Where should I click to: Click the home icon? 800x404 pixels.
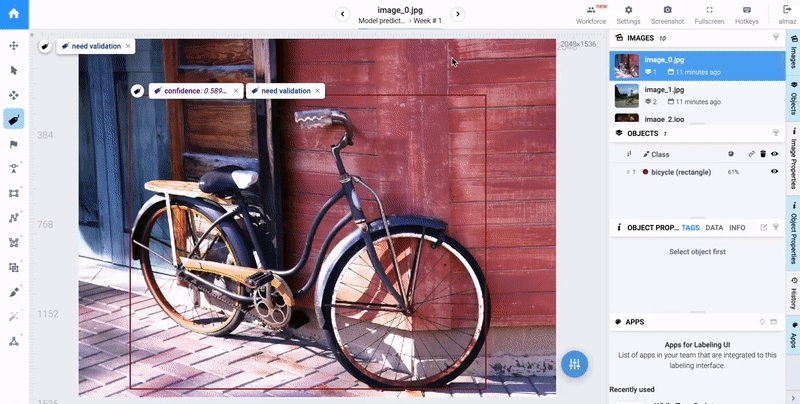pos(14,14)
